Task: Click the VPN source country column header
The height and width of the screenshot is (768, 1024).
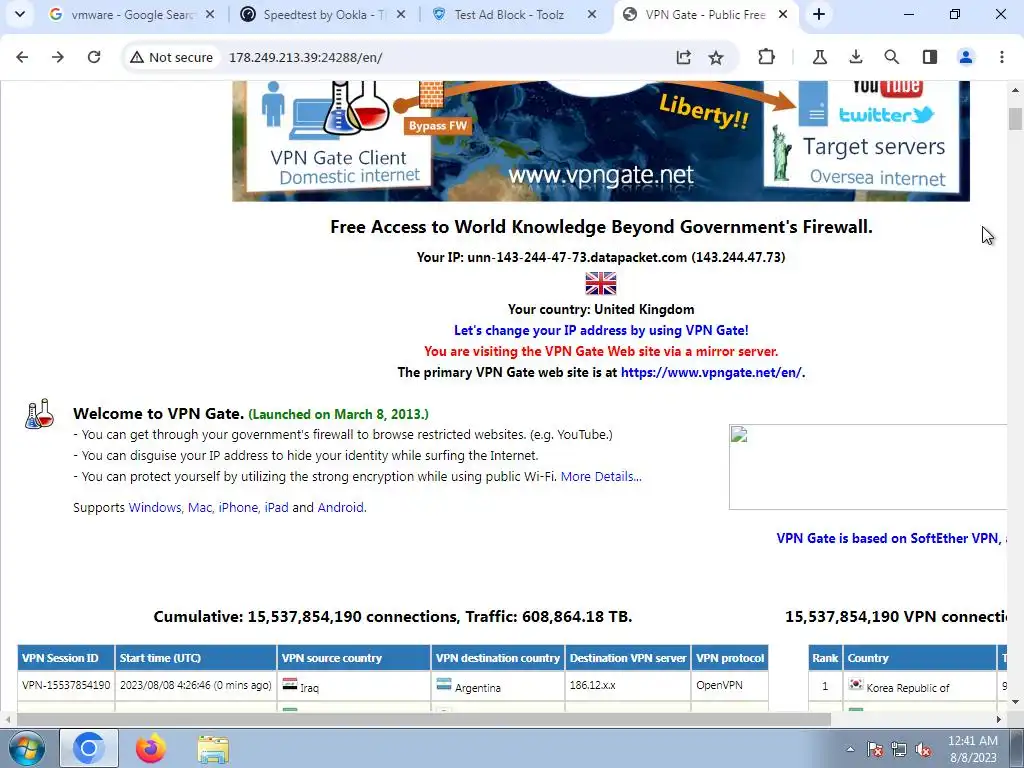Action: pyautogui.click(x=353, y=658)
